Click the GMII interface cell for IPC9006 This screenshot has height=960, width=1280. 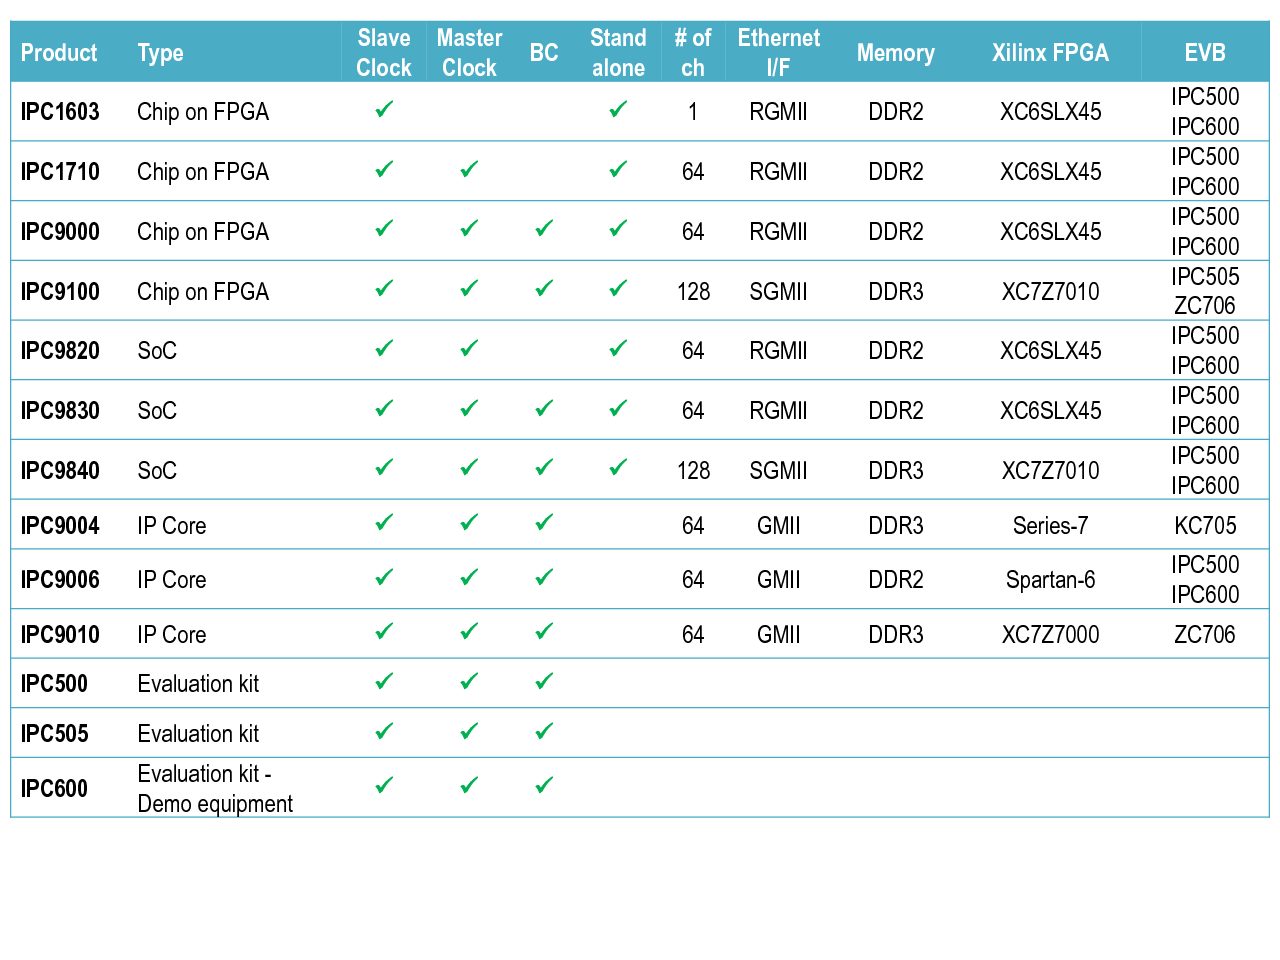(779, 579)
